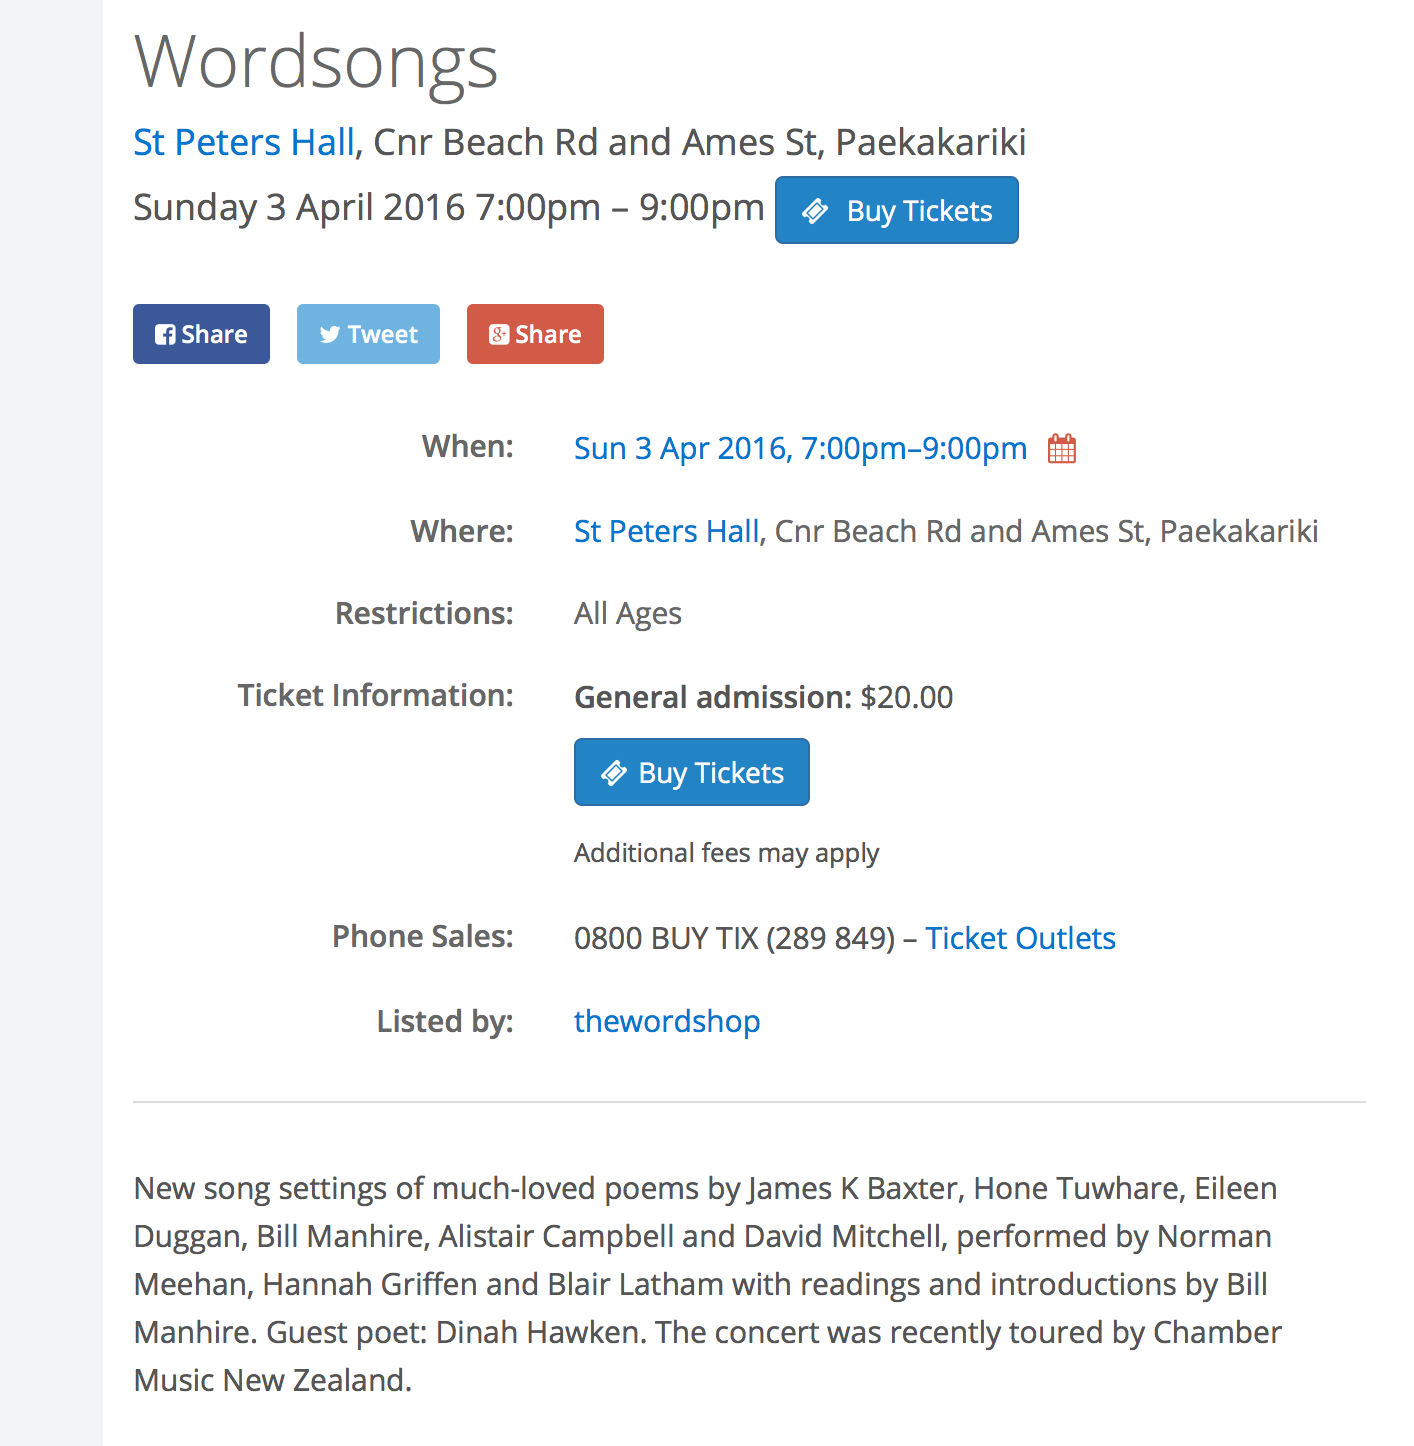
Task: Click the Wordsongs event heading
Action: (x=316, y=62)
